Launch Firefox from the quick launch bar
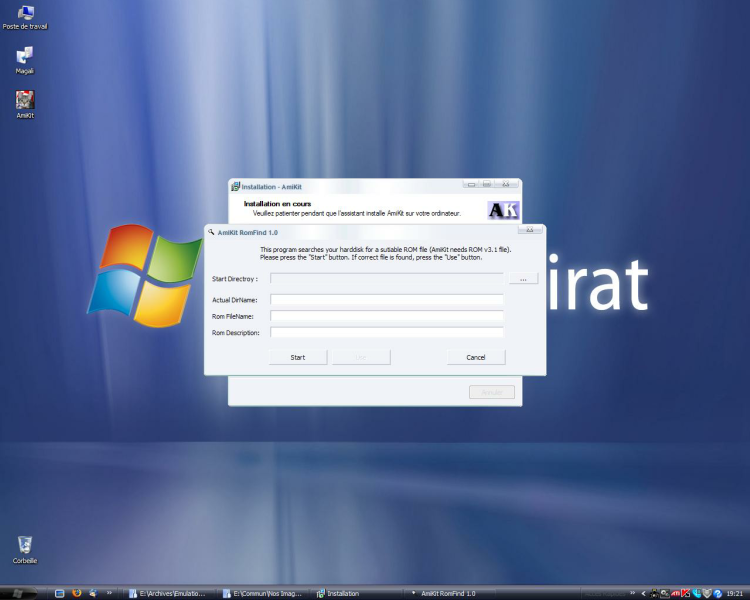750x600 pixels. [77, 593]
